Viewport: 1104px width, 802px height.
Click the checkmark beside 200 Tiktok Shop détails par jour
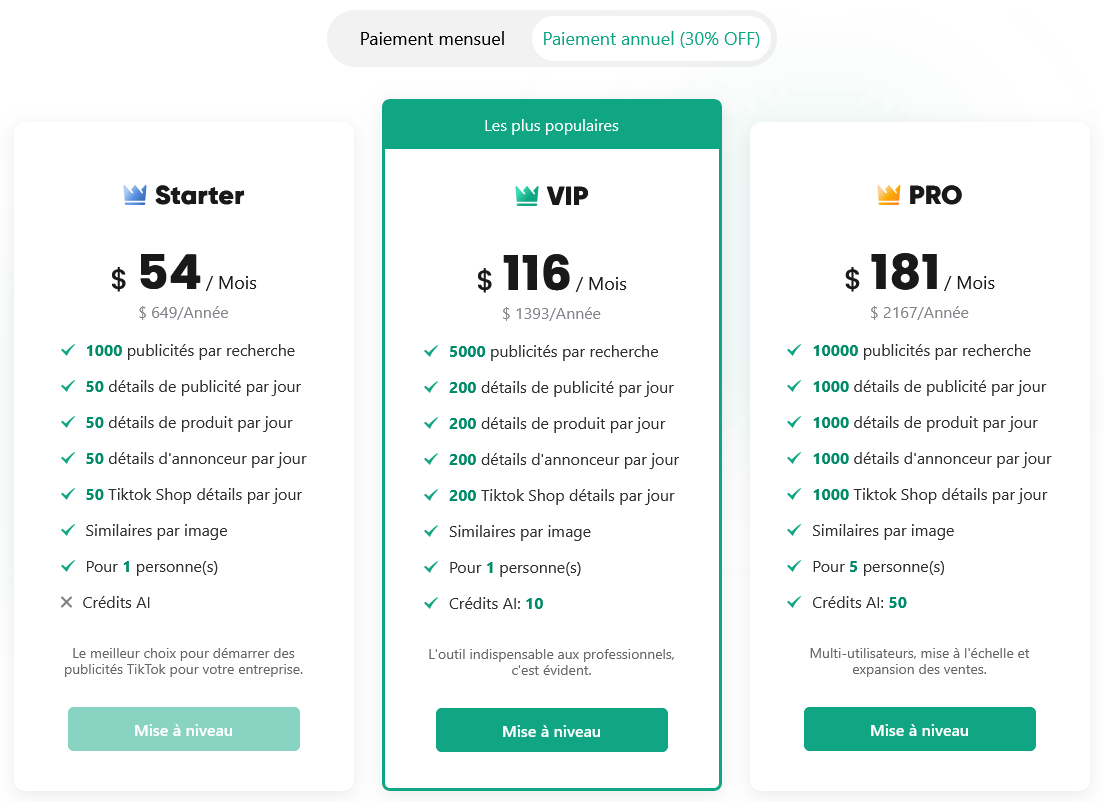[434, 495]
